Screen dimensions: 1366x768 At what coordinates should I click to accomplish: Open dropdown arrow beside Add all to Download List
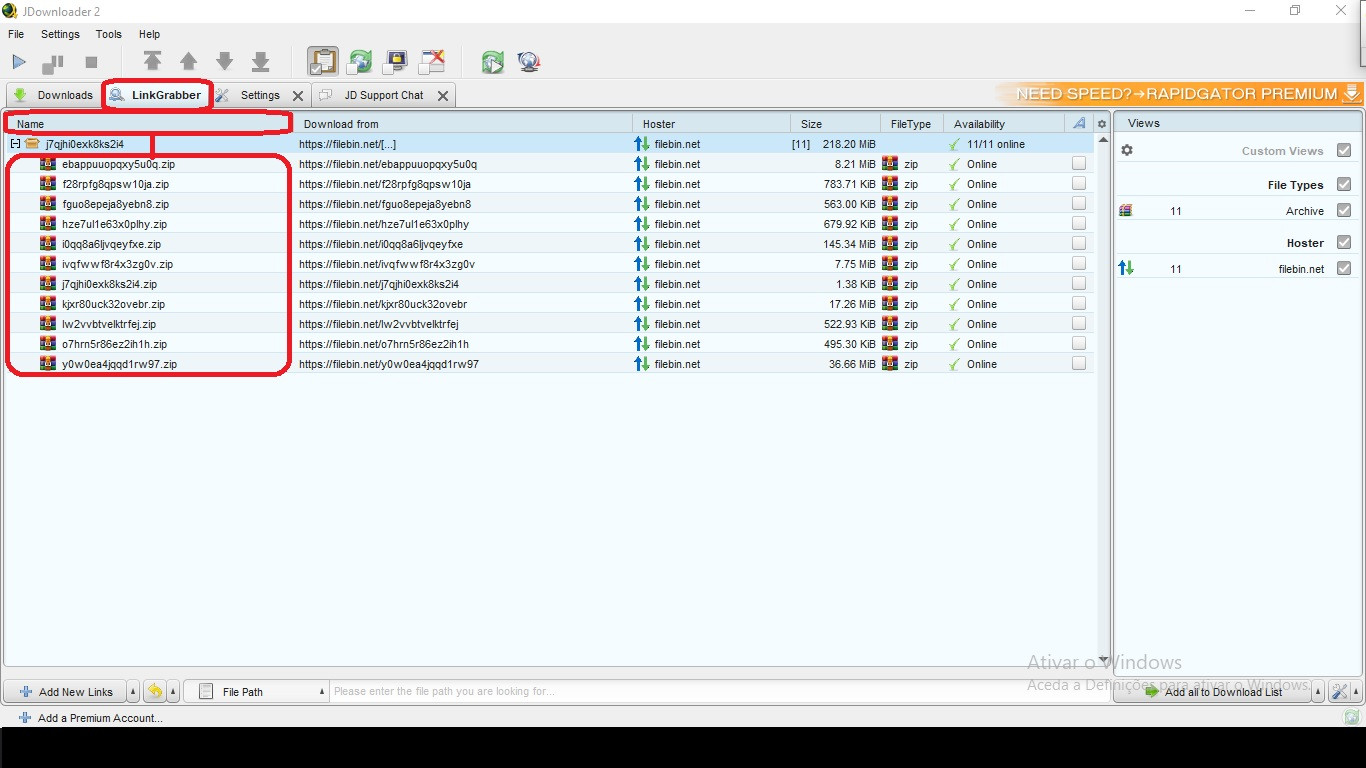[x=1319, y=692]
